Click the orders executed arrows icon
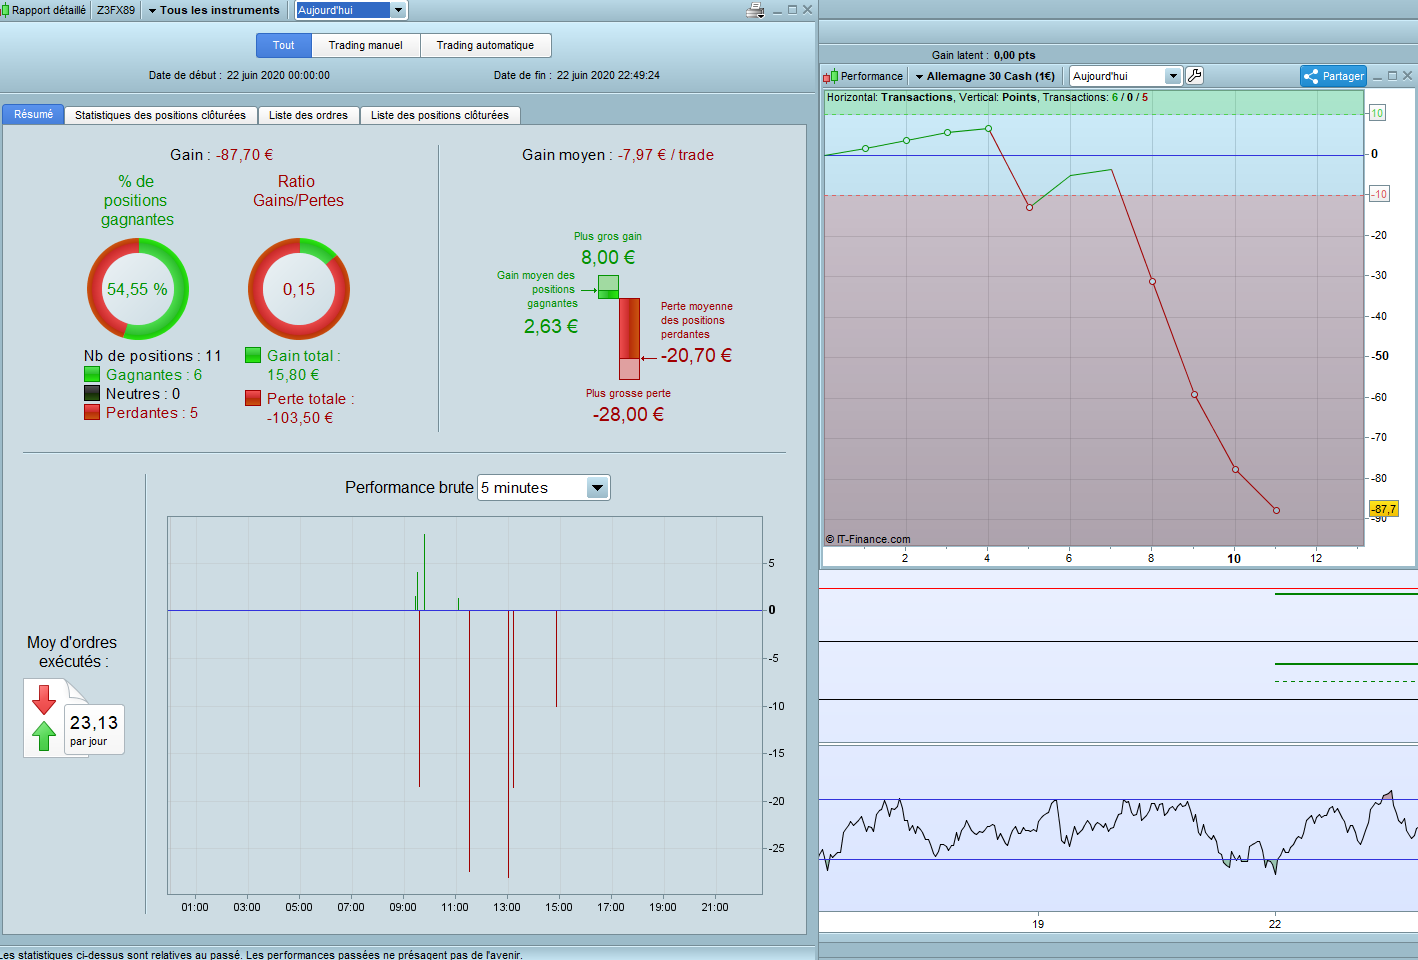 (44, 717)
